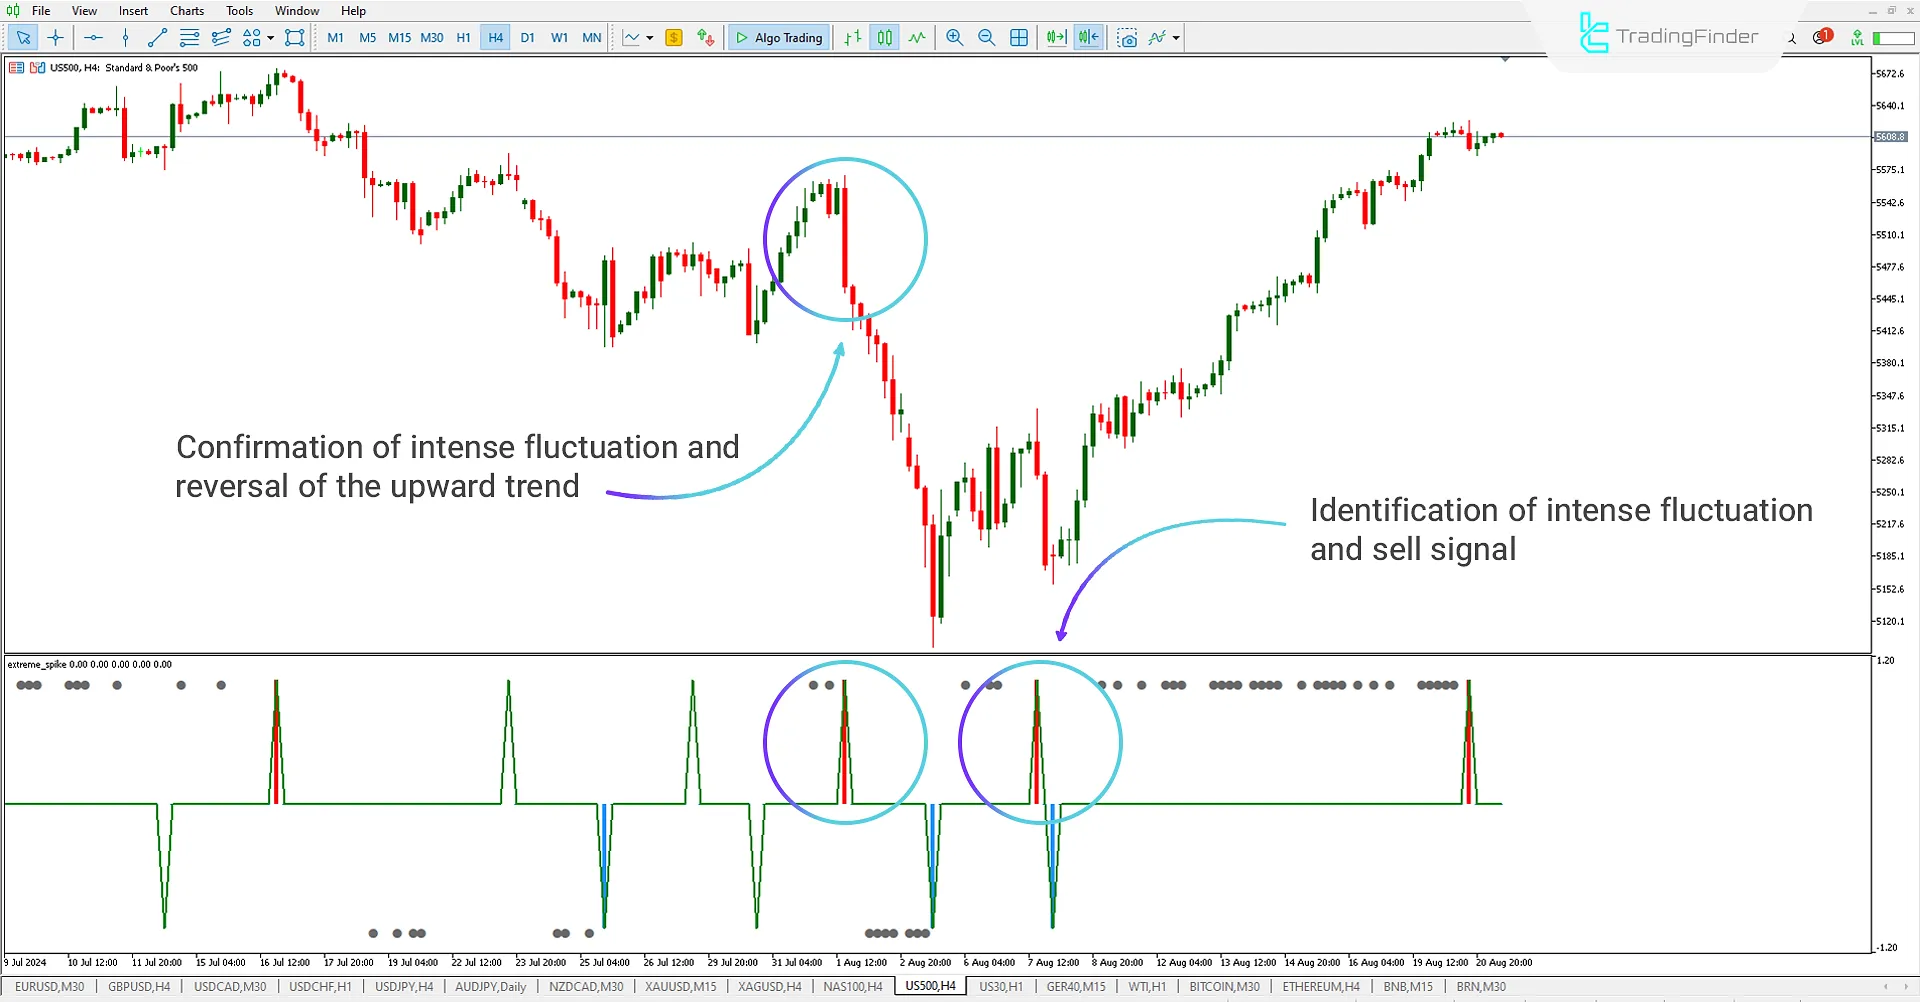Open the tile windows grid icon
Viewport: 1920px width, 1002px height.
tap(1018, 37)
